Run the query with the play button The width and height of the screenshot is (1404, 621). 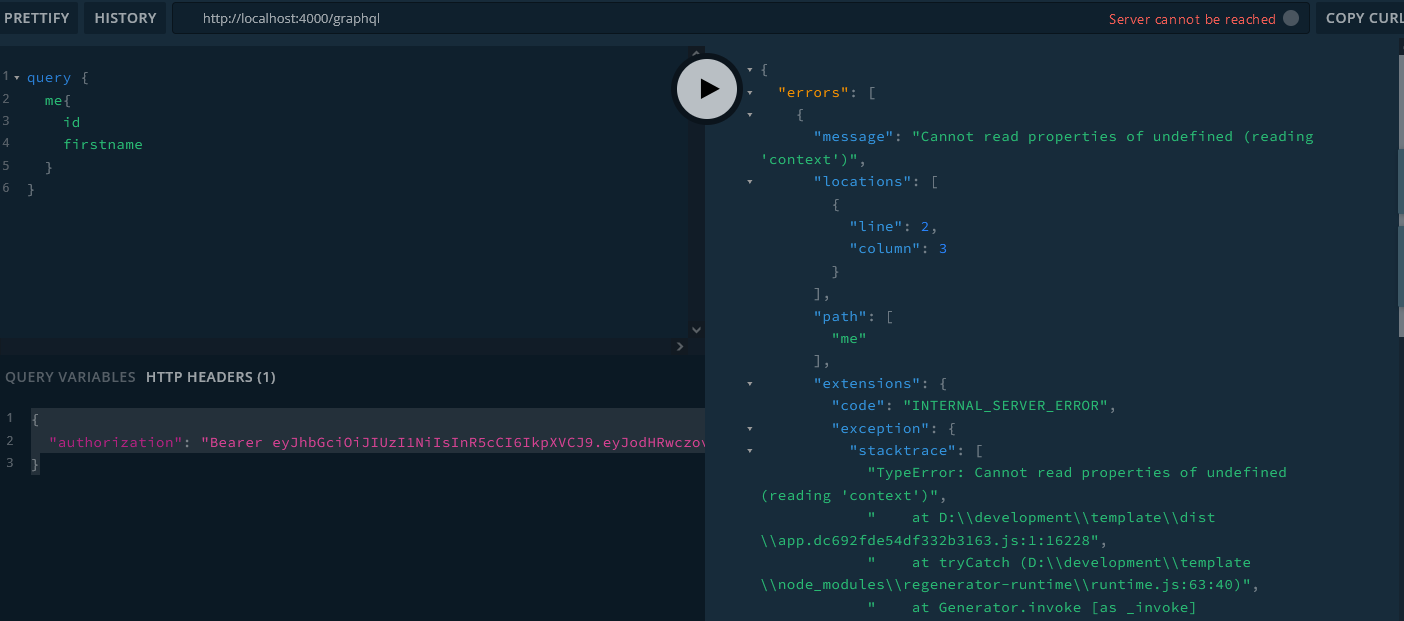[707, 89]
